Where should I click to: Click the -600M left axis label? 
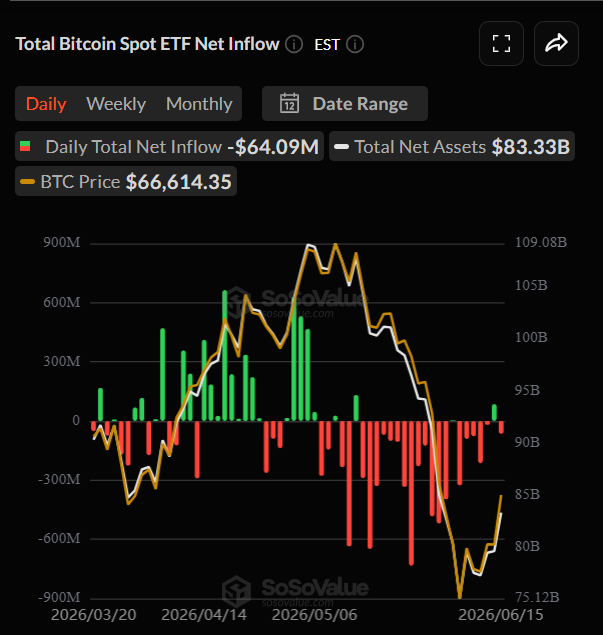point(59,538)
